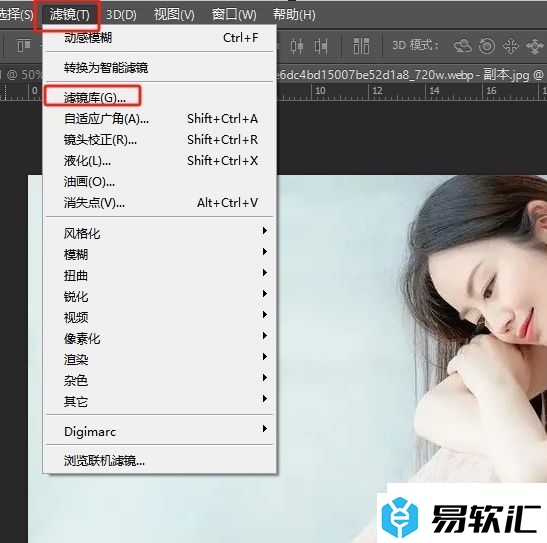Expand the Digimarc submenu

(x=160, y=431)
